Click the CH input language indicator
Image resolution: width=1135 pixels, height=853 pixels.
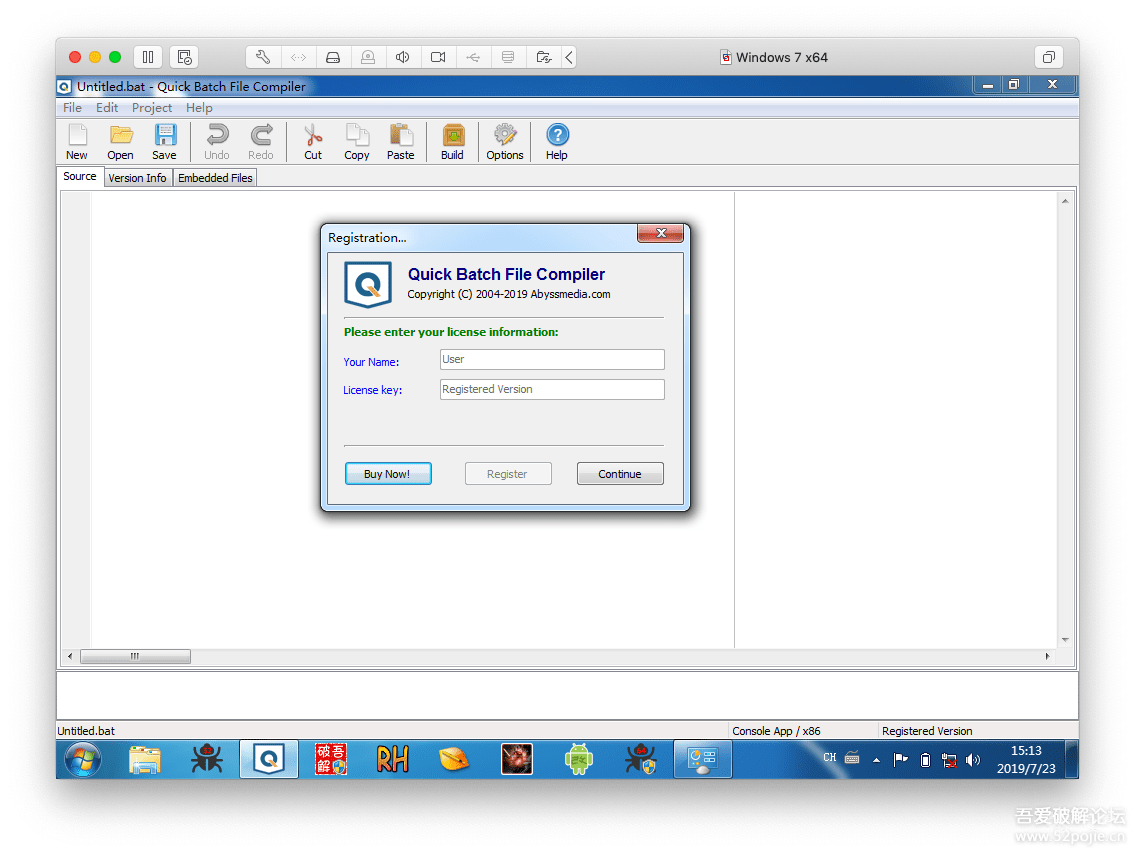(830, 757)
